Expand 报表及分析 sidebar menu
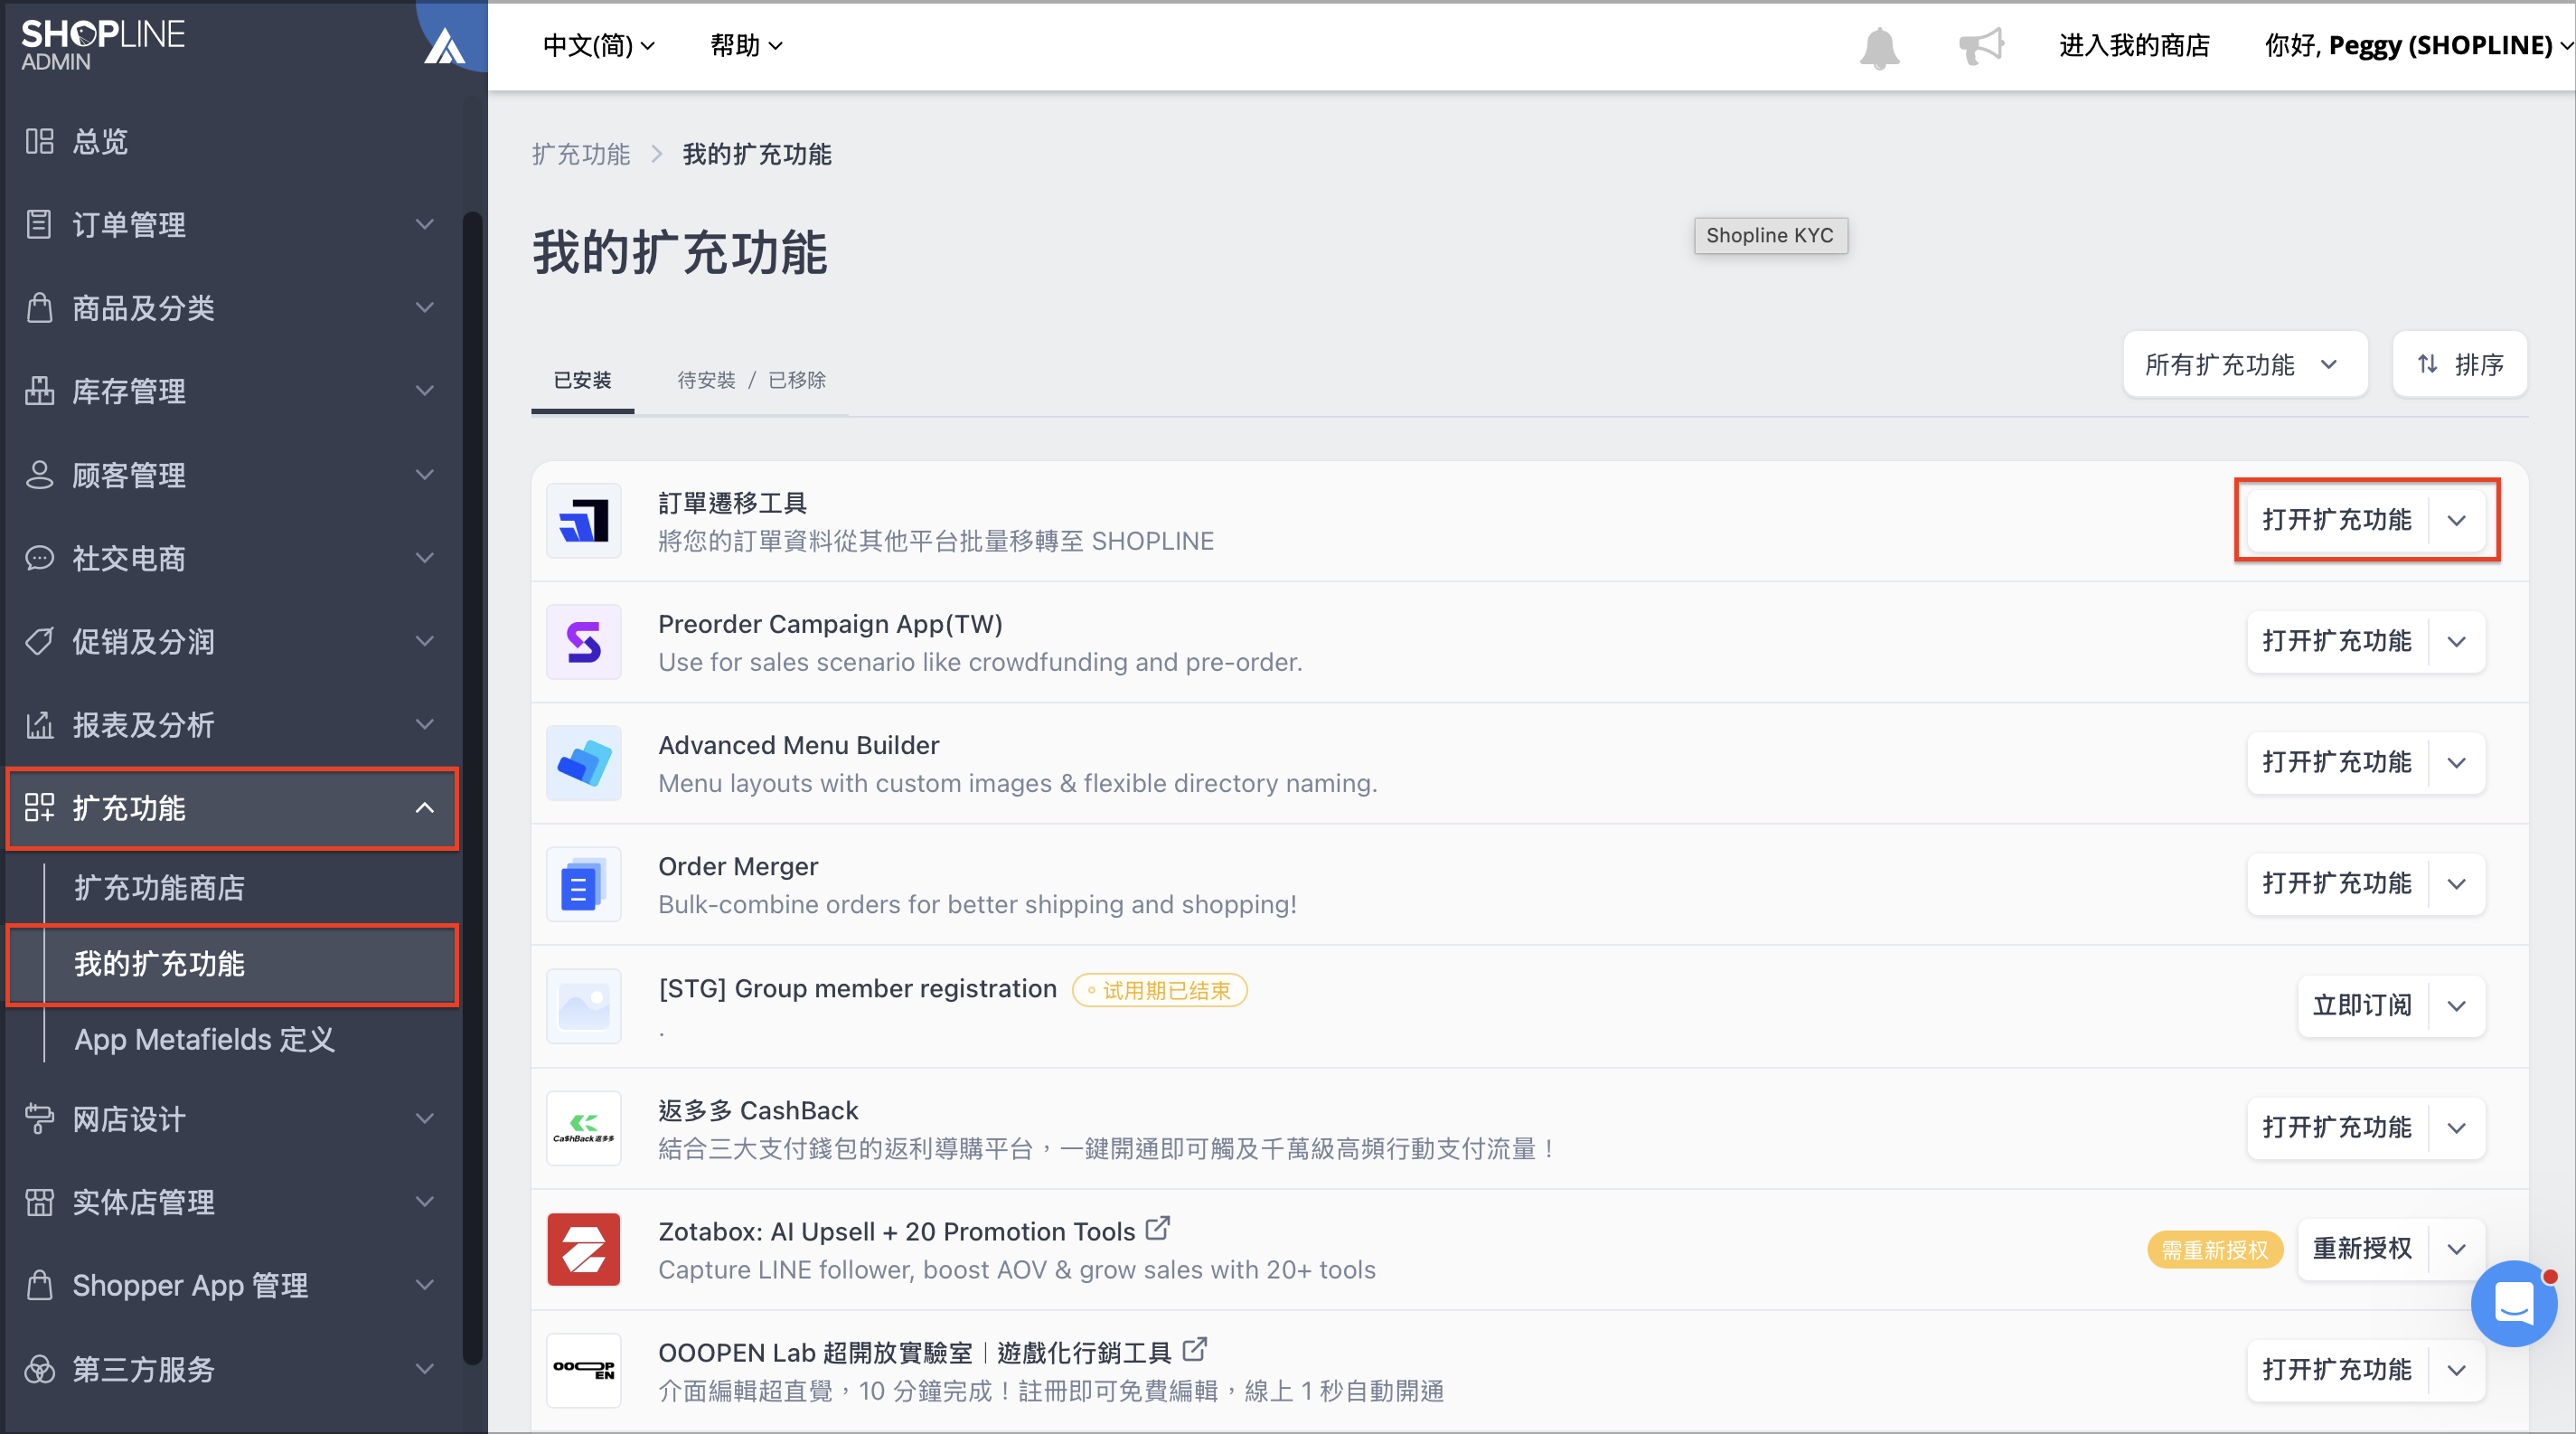 232,724
